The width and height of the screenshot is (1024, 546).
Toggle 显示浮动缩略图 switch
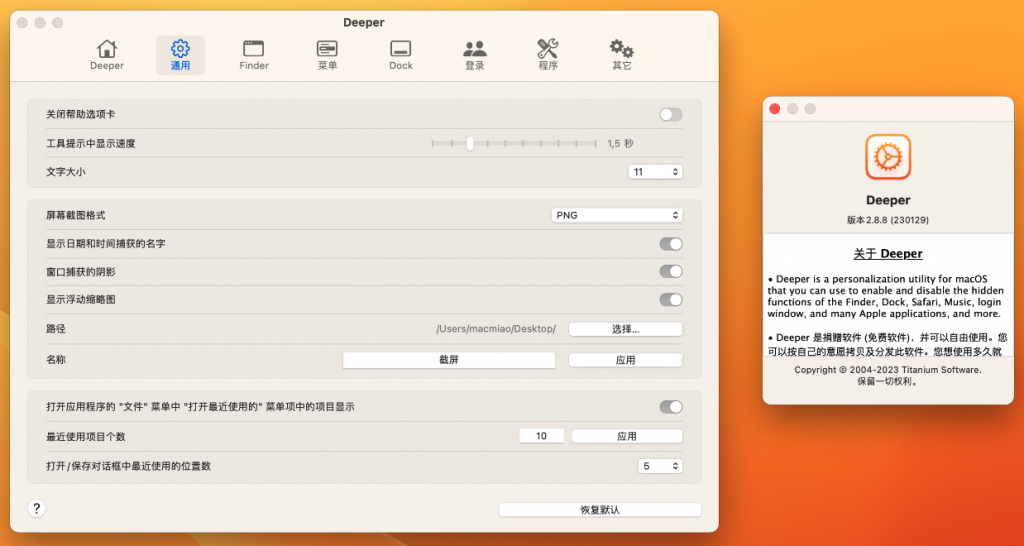tap(671, 300)
